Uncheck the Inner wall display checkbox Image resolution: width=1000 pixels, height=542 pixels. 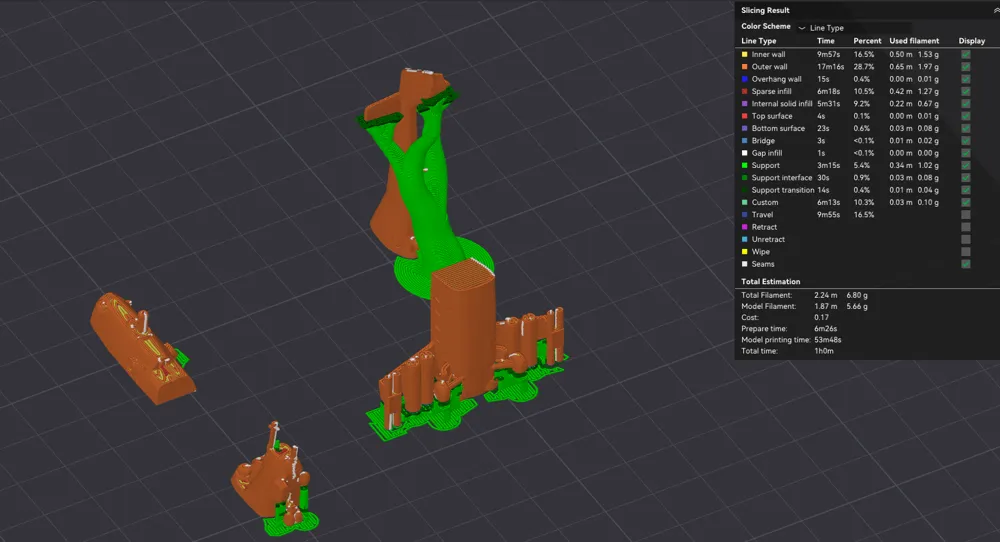(x=966, y=54)
